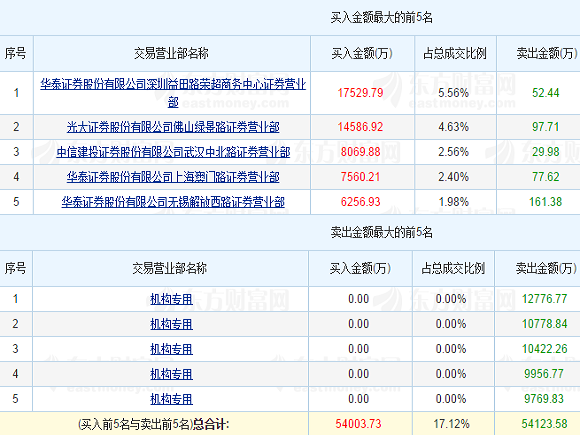Select sell amount 77.62
580x435 pixels.
point(546,177)
